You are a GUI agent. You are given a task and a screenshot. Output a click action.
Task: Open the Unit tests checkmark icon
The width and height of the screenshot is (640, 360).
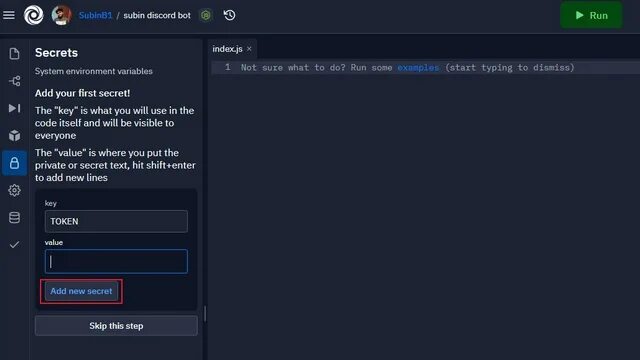[14, 245]
